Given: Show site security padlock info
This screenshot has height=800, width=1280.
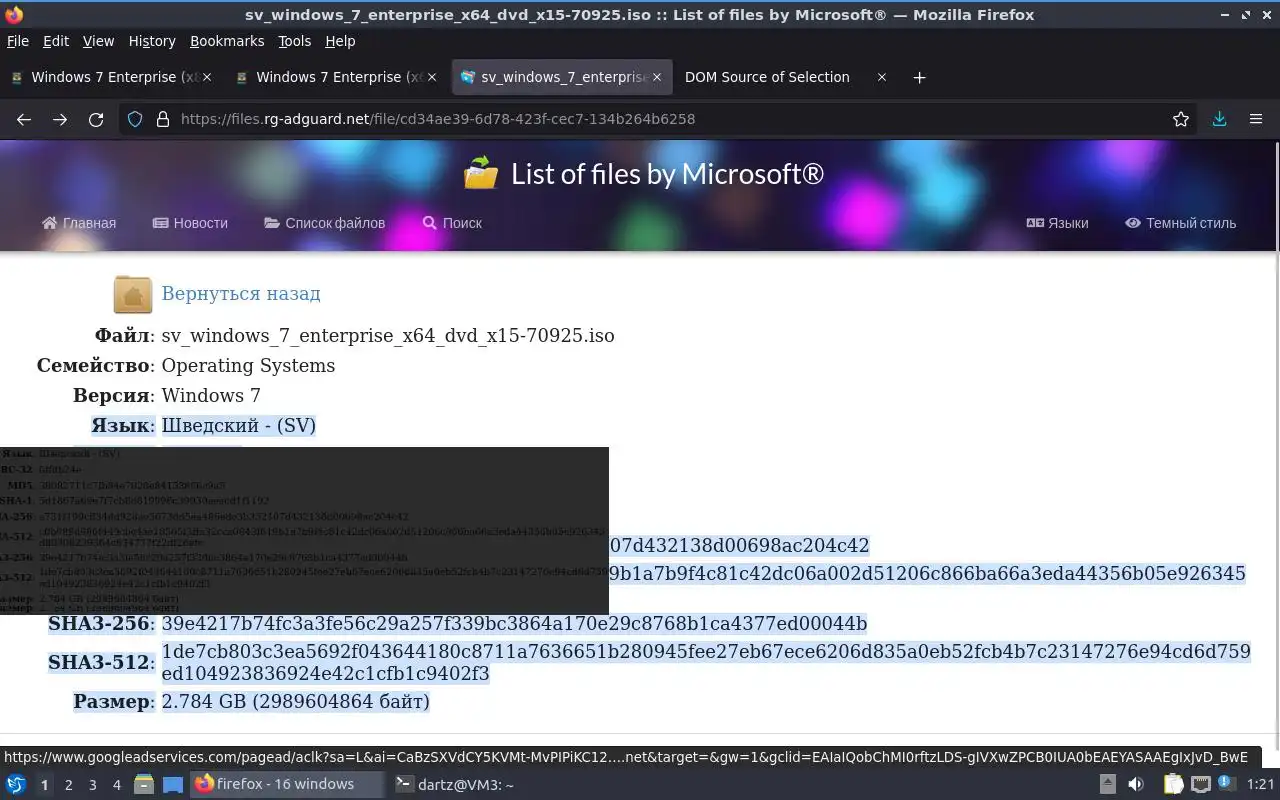Looking at the screenshot, I should point(163,119).
